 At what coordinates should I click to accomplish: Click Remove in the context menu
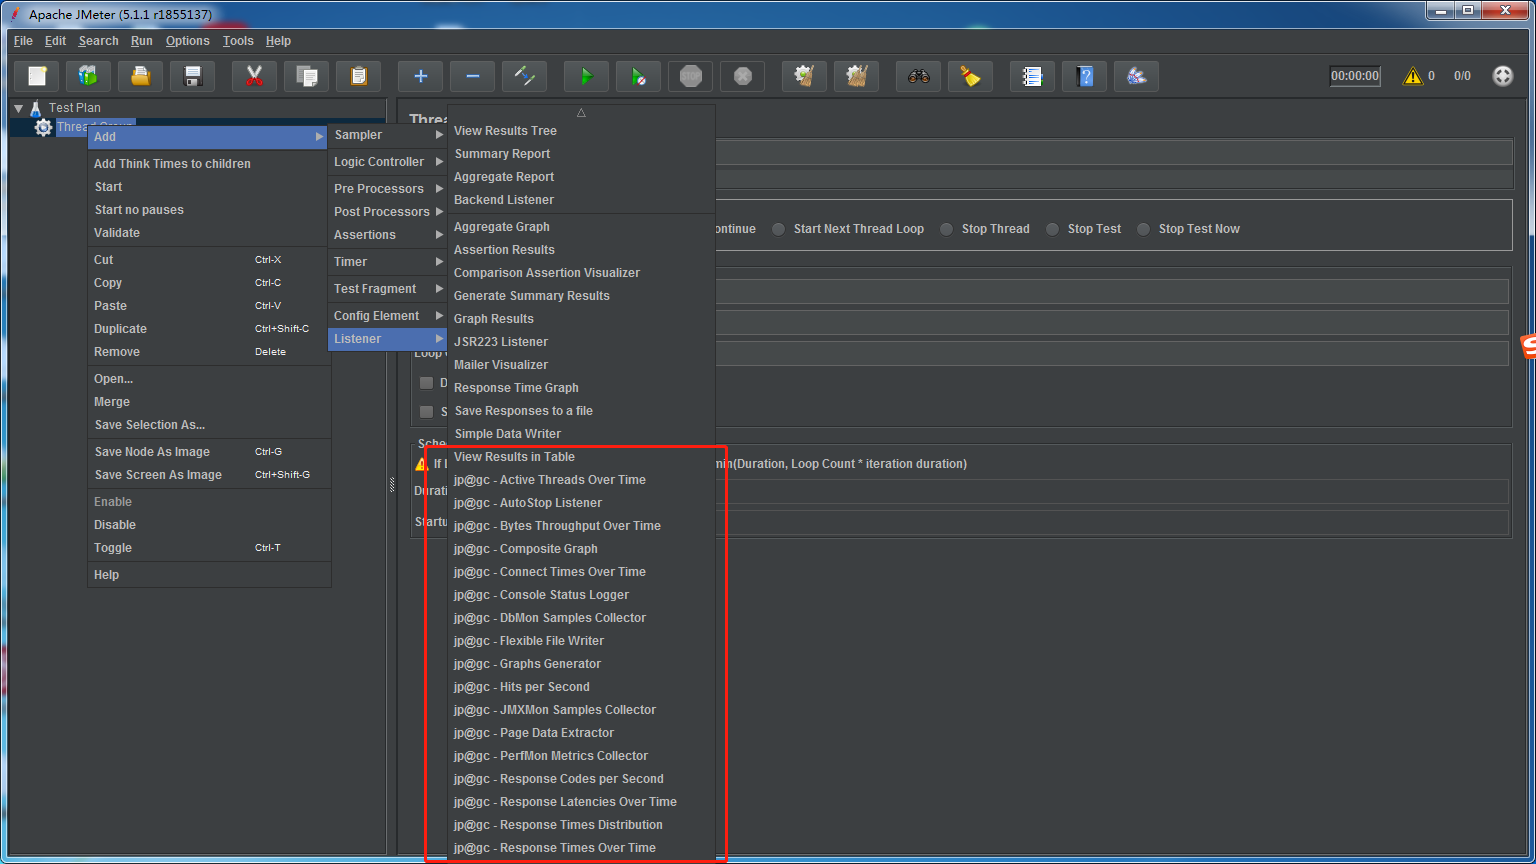point(209,352)
